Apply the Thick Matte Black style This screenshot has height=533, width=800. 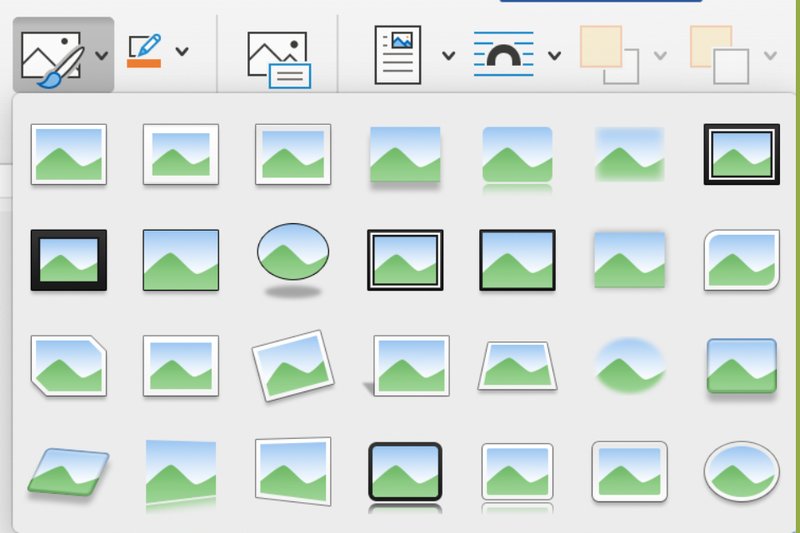tap(69, 260)
